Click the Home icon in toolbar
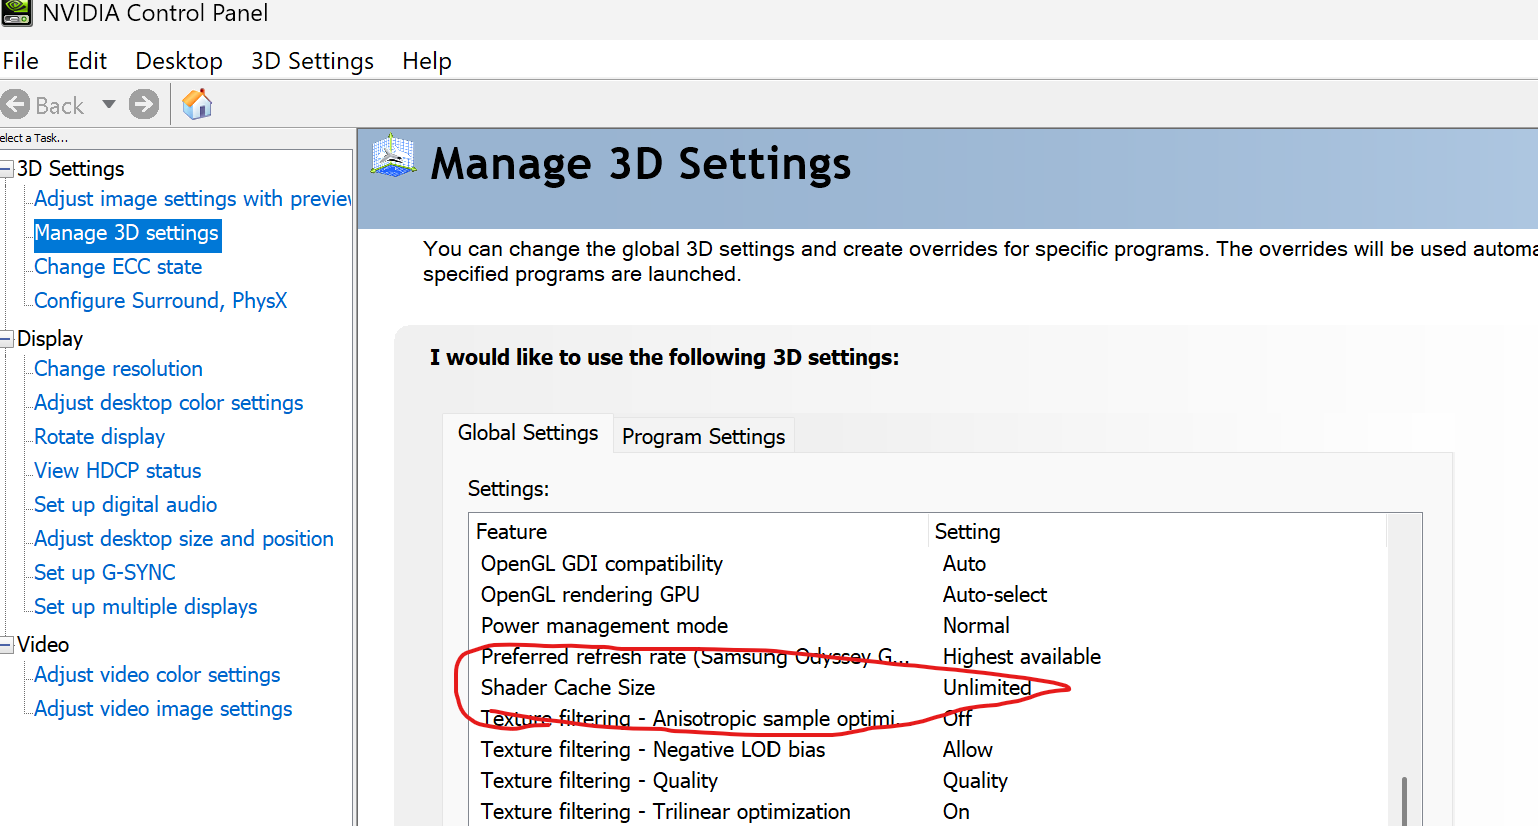 [197, 104]
